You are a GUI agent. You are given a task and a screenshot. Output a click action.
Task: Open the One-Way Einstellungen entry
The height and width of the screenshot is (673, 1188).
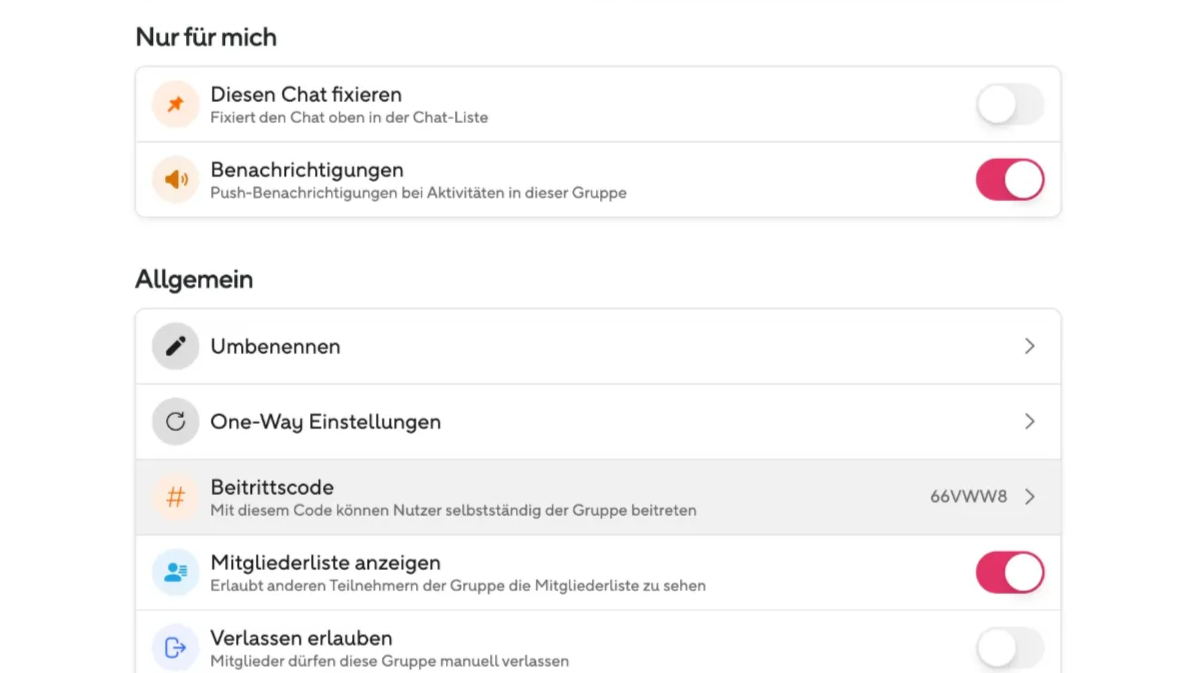(x=598, y=421)
